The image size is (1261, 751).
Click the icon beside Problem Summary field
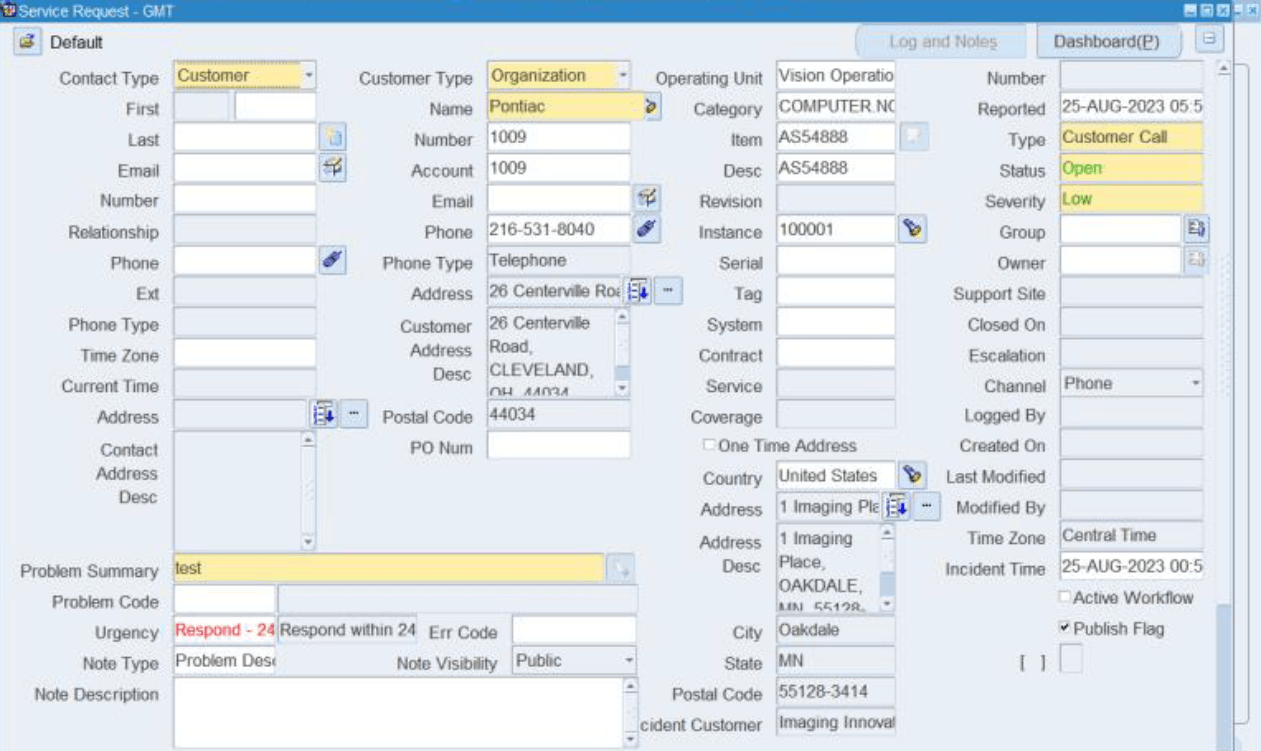click(x=621, y=569)
